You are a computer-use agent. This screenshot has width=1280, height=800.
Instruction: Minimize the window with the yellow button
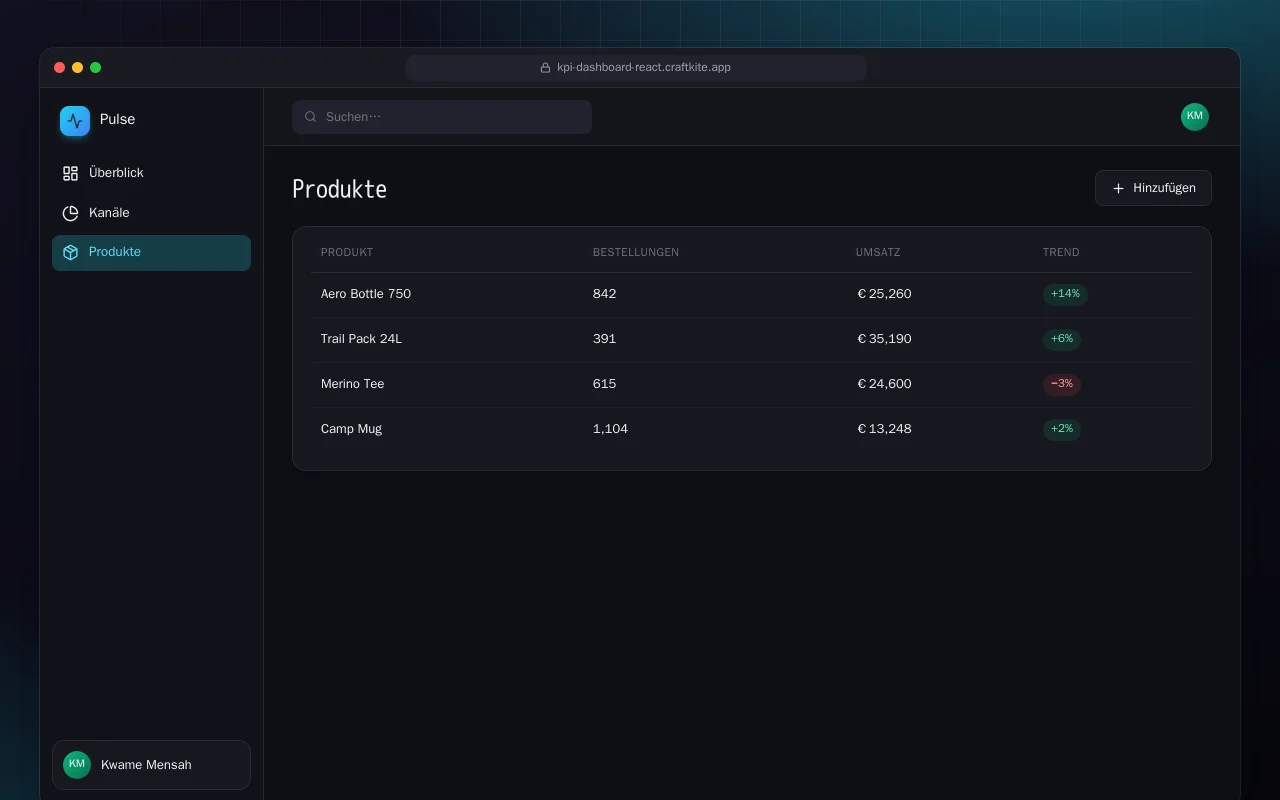click(77, 68)
